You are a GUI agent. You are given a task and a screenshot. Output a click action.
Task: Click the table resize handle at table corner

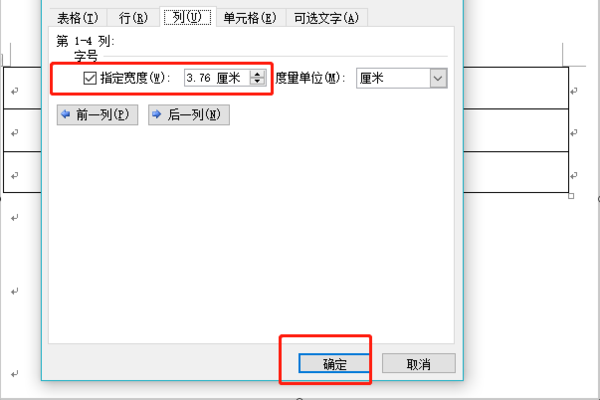[571, 196]
